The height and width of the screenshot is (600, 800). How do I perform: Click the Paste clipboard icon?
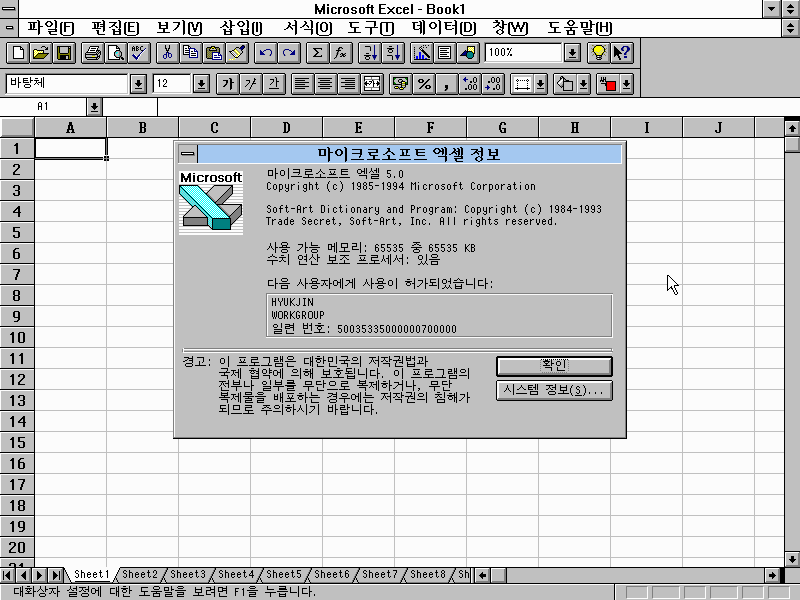point(214,53)
